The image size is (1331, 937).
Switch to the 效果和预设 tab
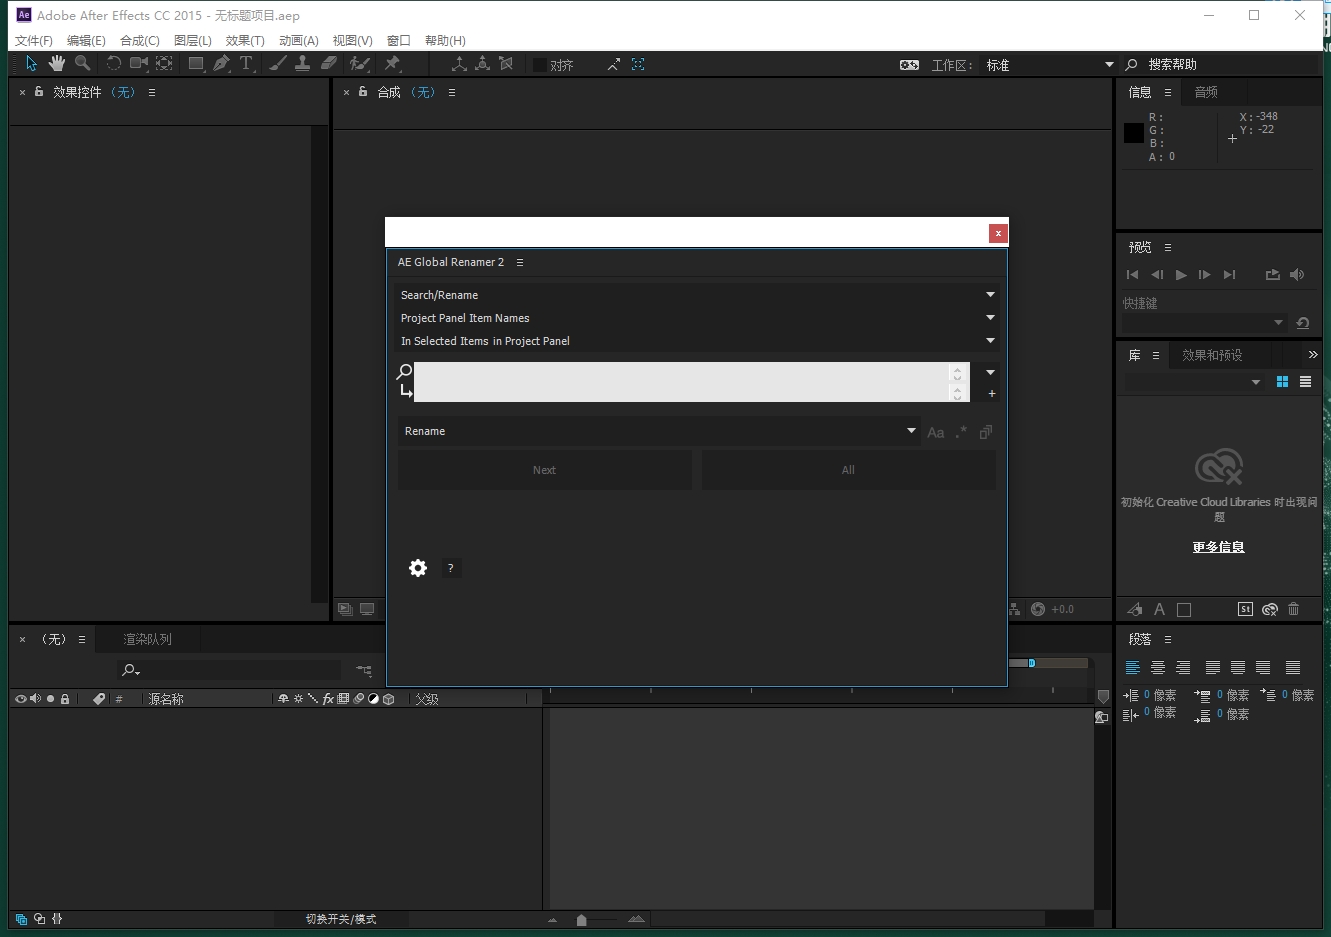point(1212,355)
